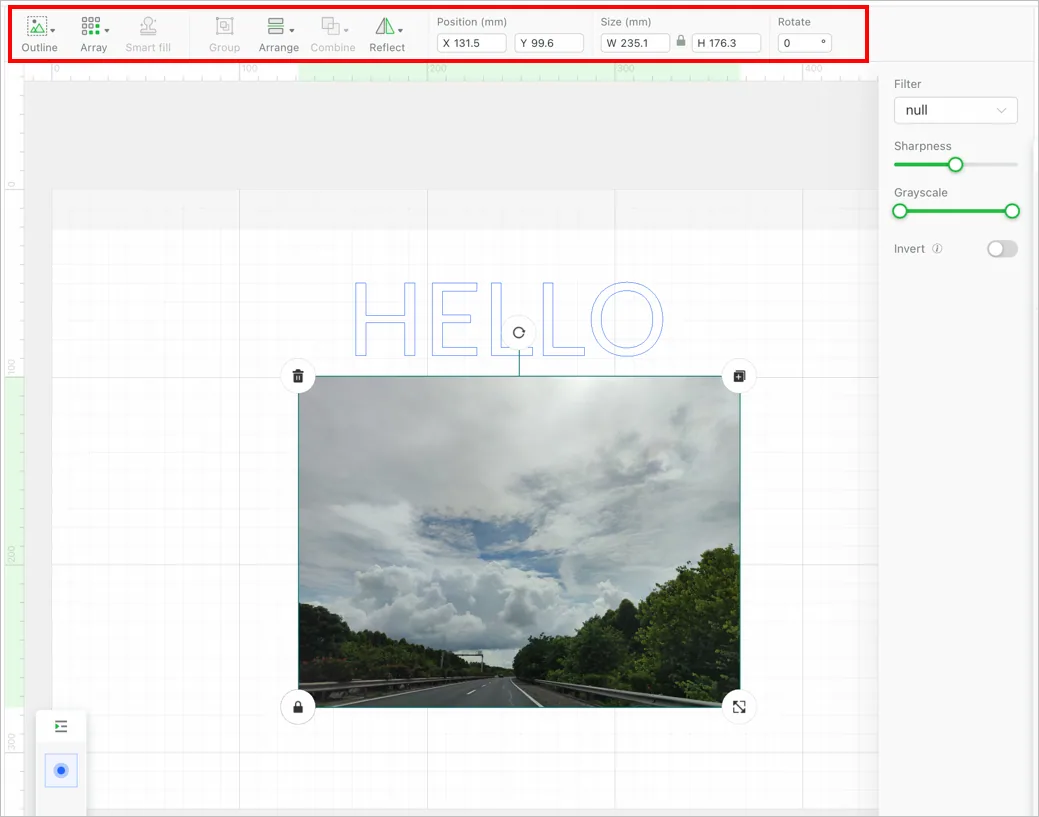Click the lock handle on image
The height and width of the screenshot is (817, 1039).
coord(298,707)
